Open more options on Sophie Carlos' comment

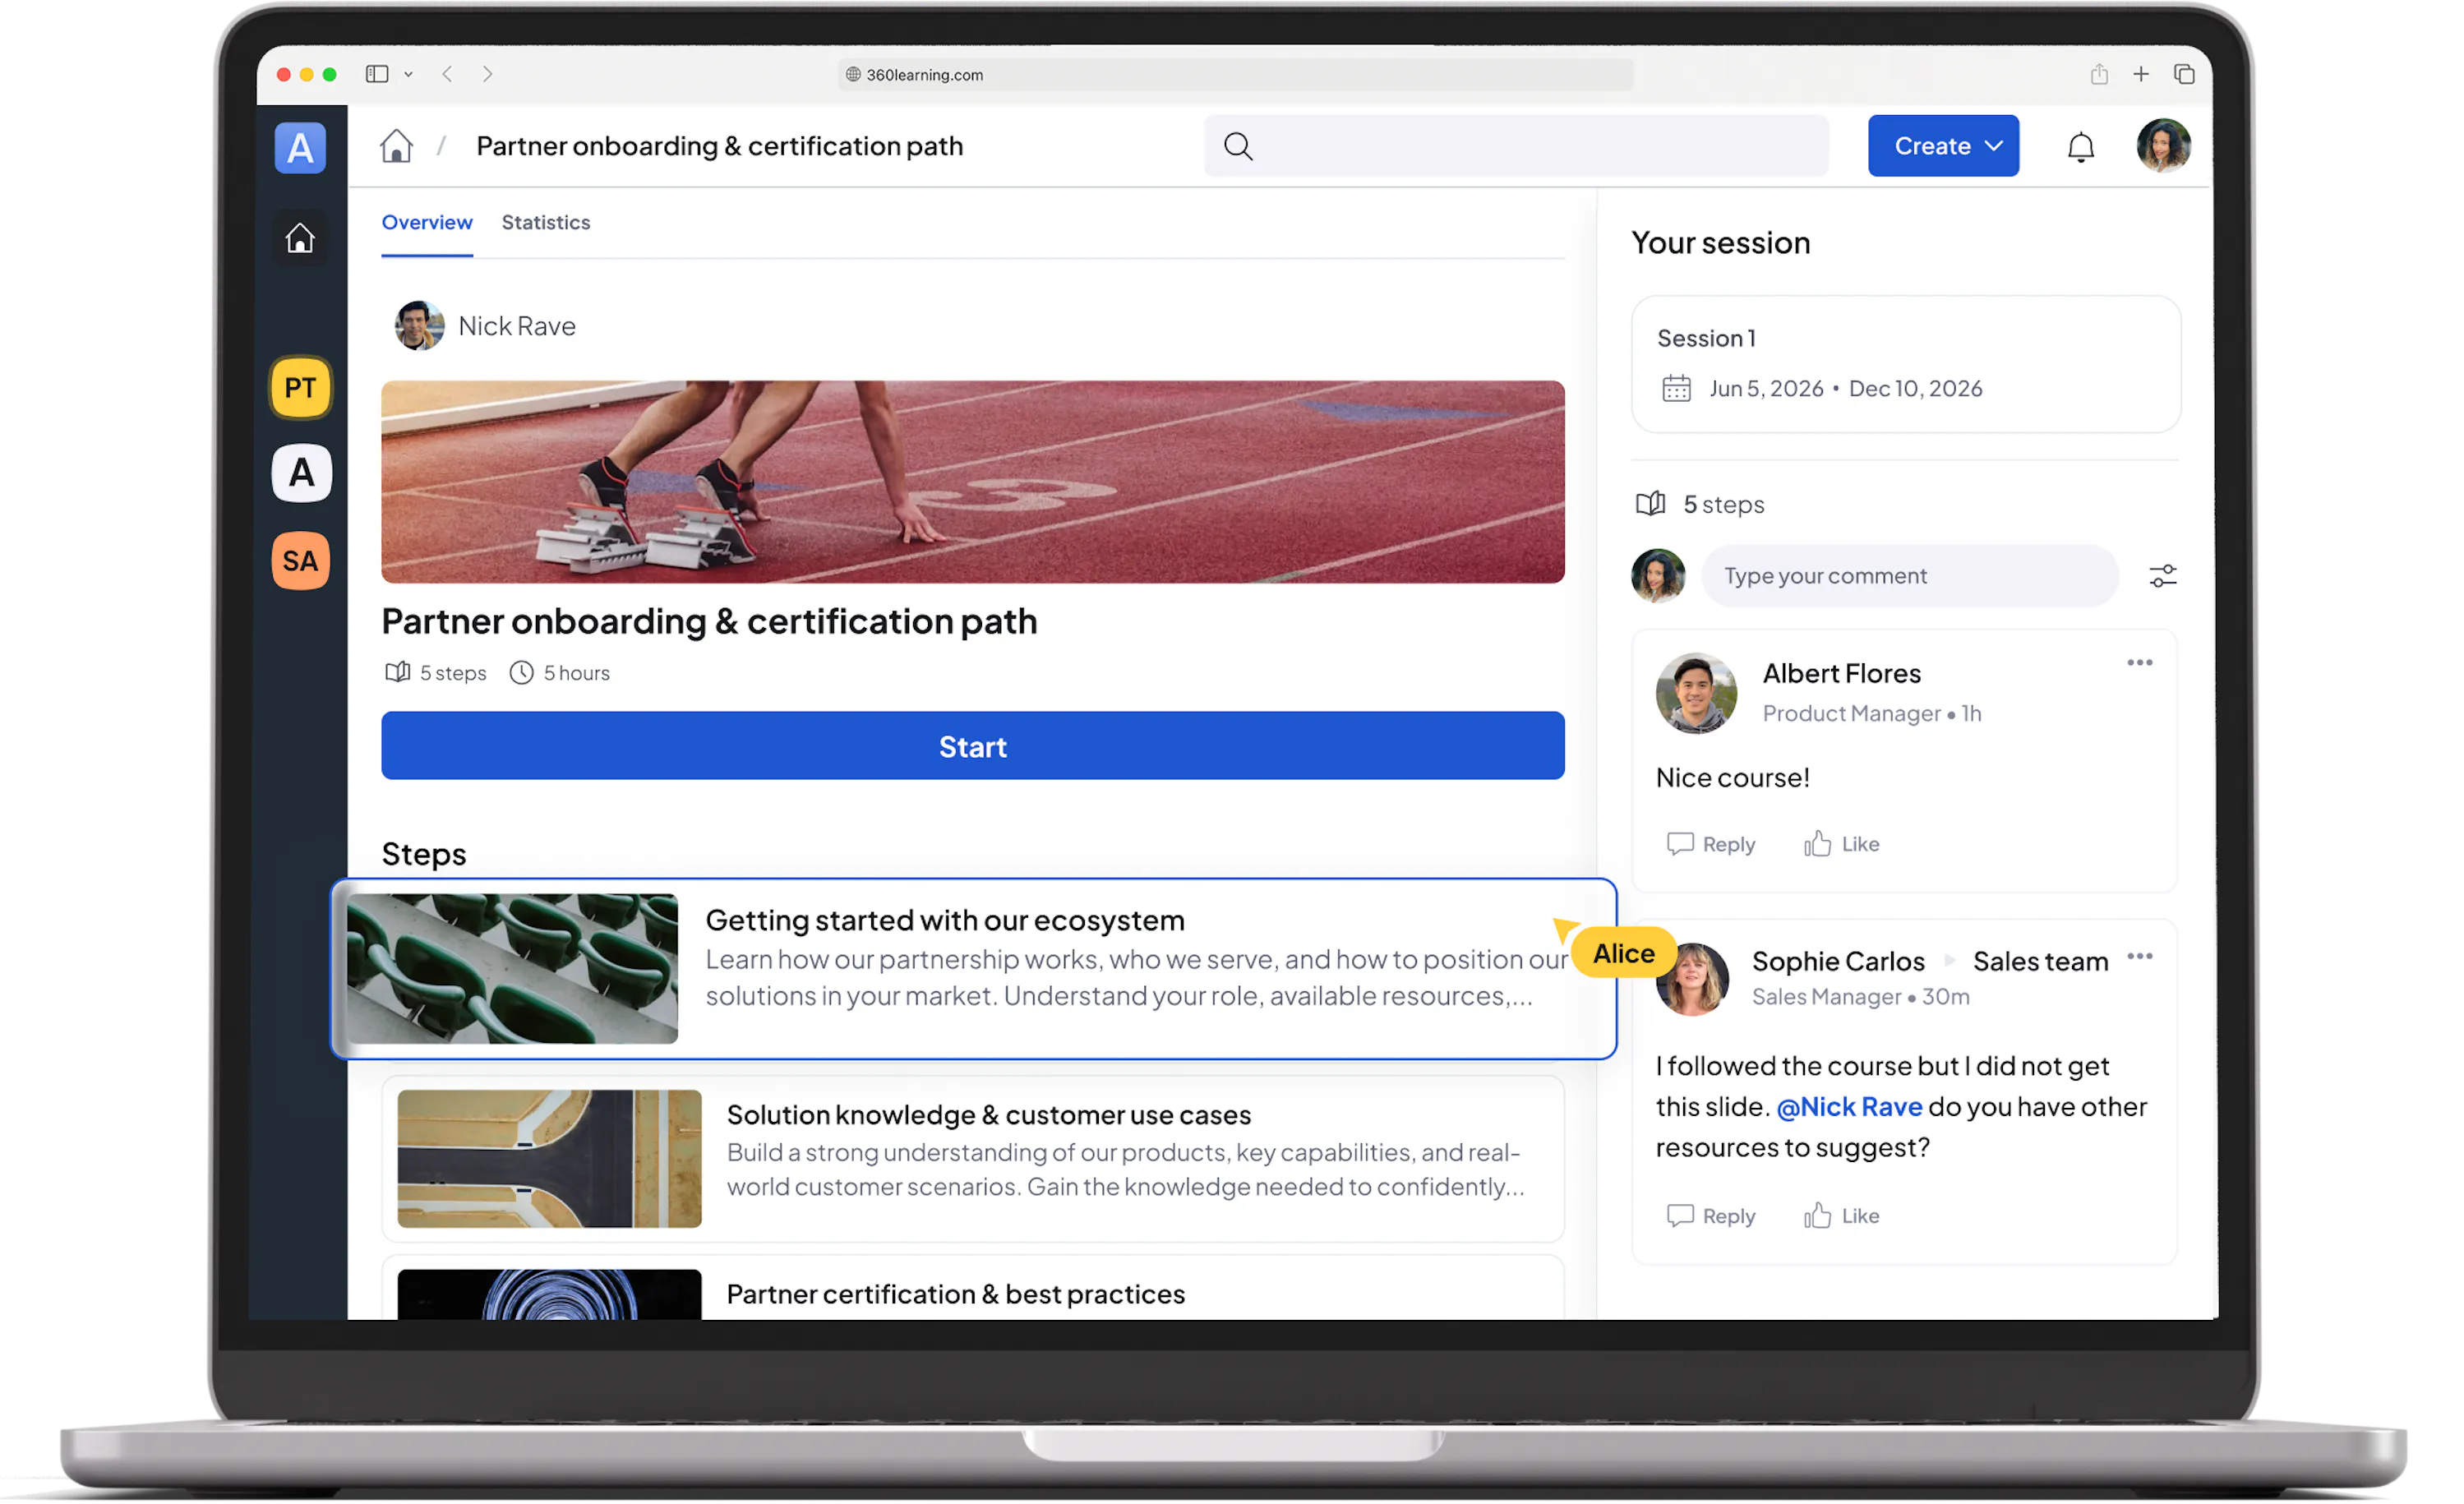(2139, 957)
